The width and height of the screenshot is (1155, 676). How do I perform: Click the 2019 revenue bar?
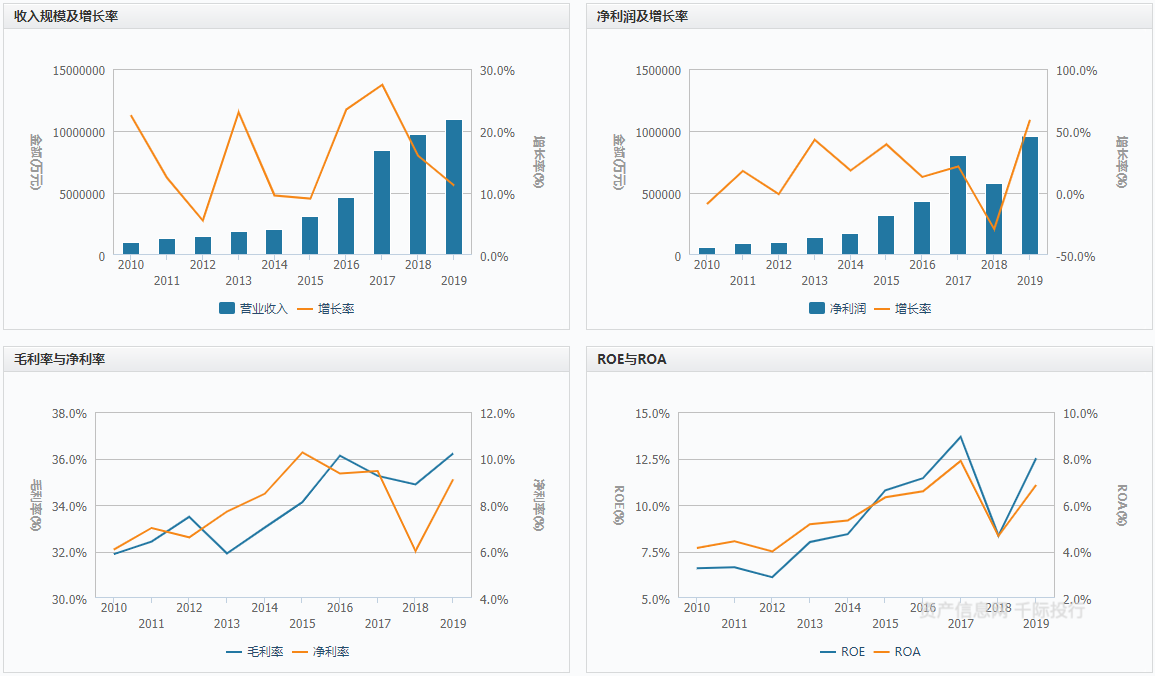[x=454, y=188]
